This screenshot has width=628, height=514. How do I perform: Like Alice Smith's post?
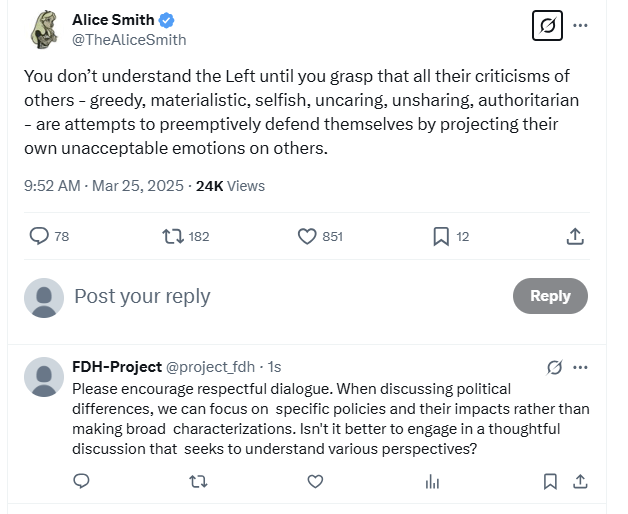tap(308, 237)
